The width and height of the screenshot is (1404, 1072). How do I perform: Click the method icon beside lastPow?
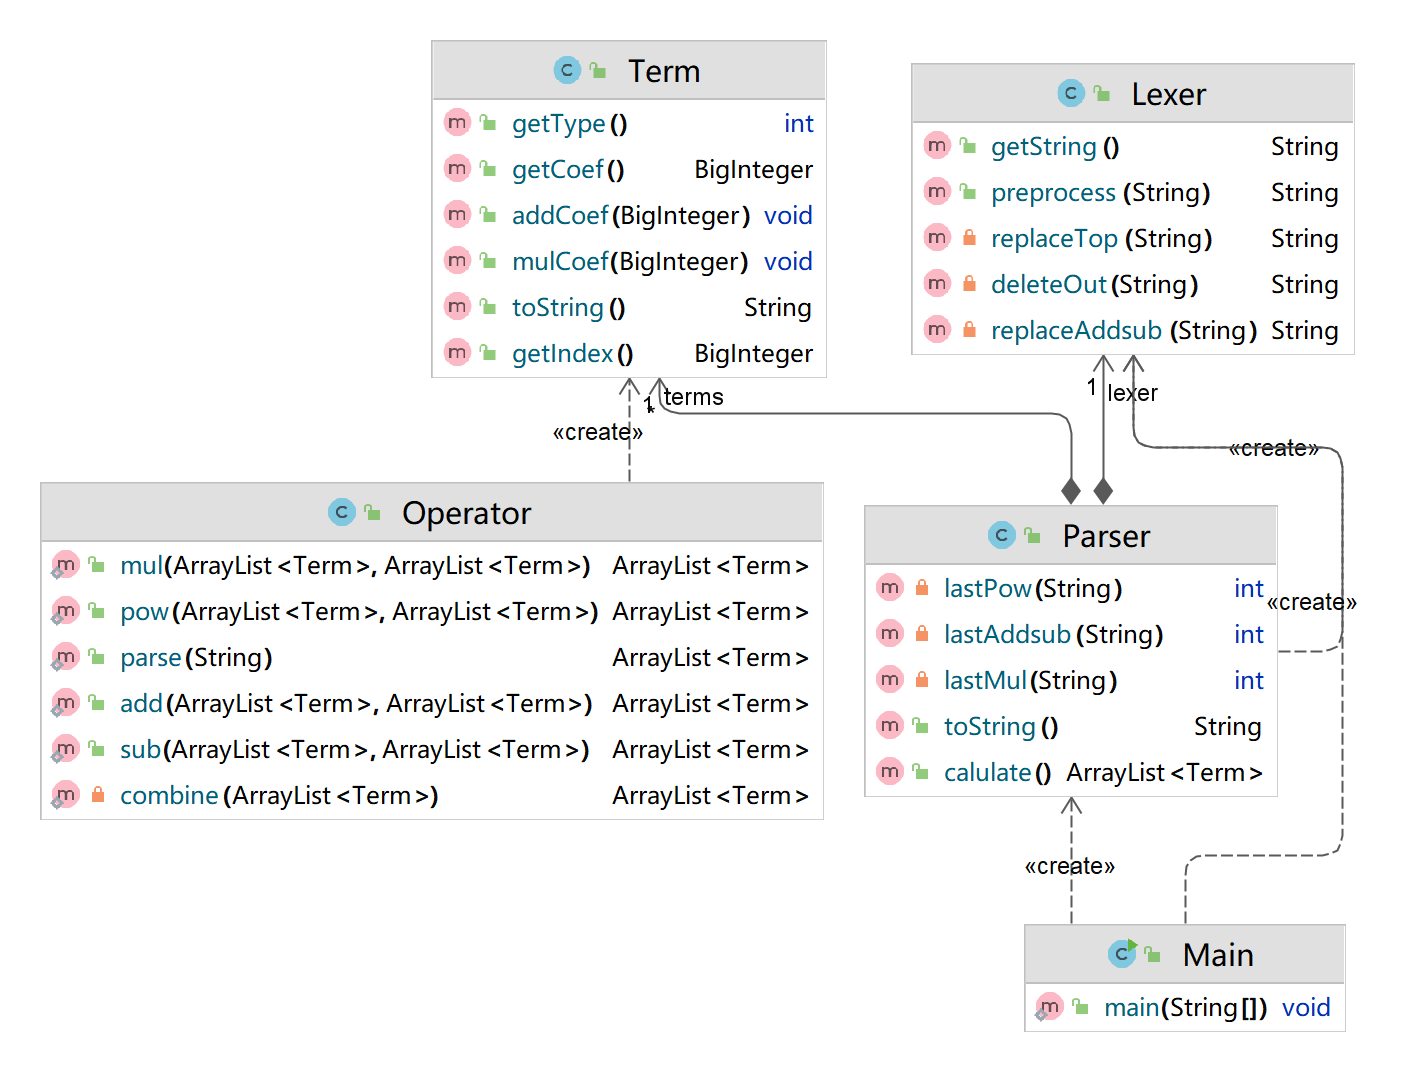tap(890, 587)
